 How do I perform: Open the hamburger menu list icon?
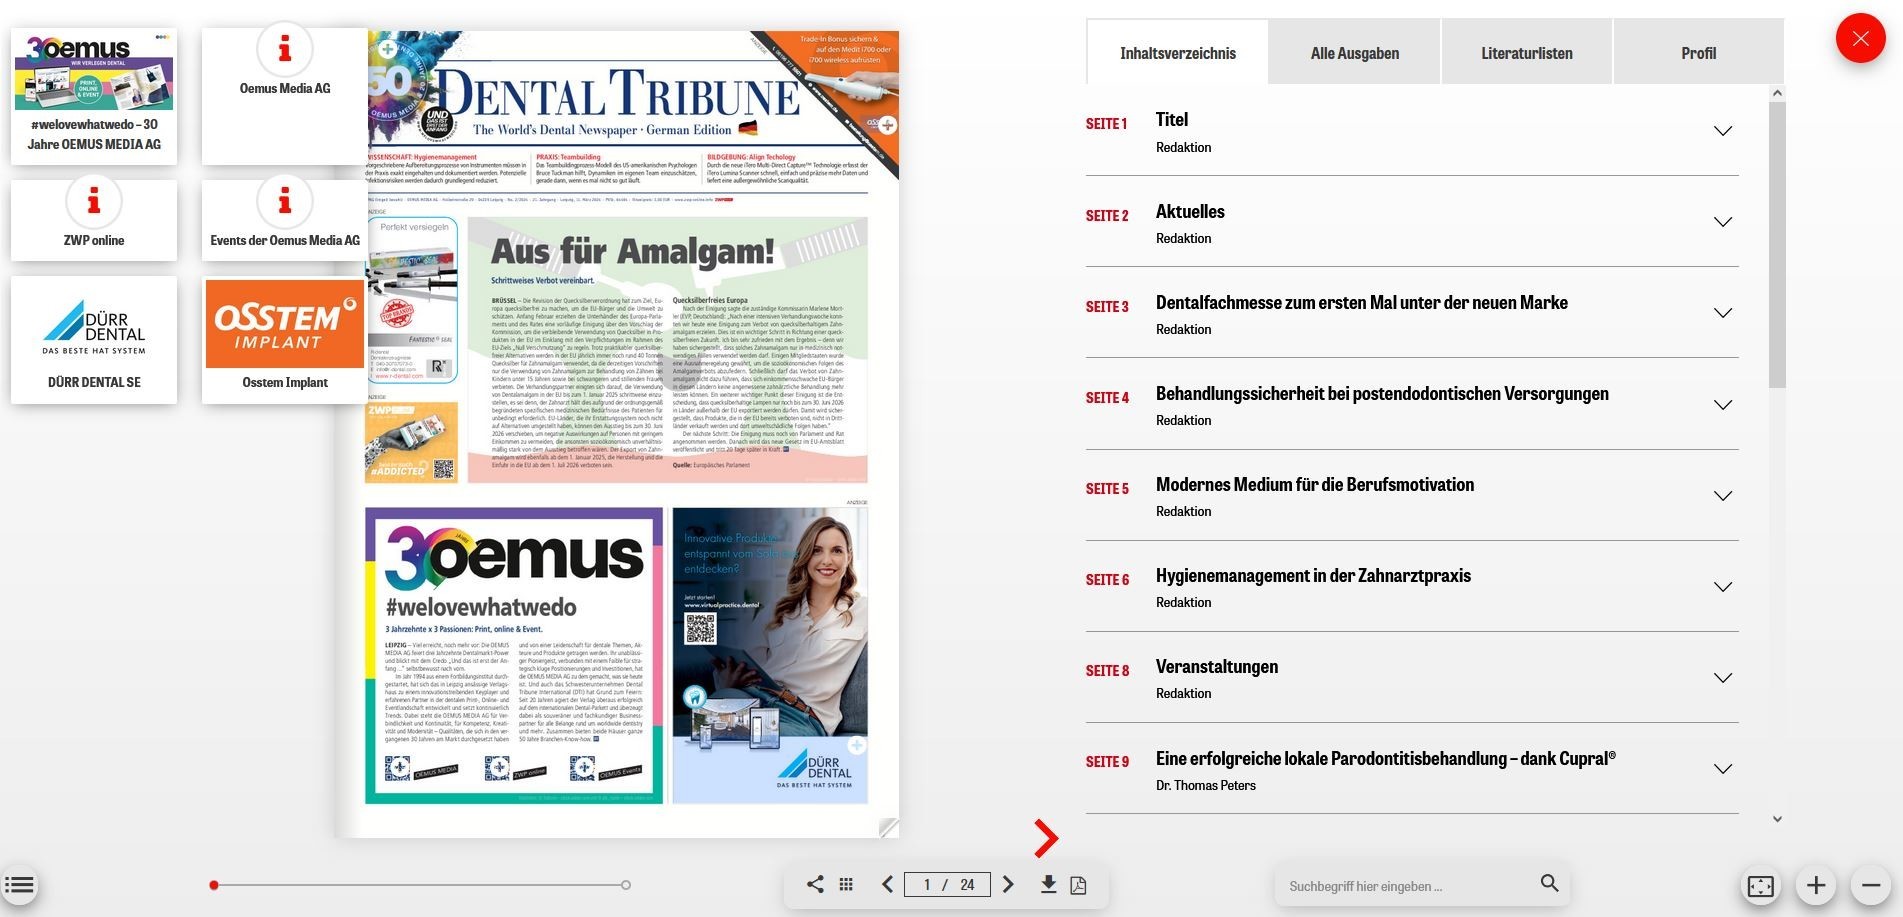(19, 885)
